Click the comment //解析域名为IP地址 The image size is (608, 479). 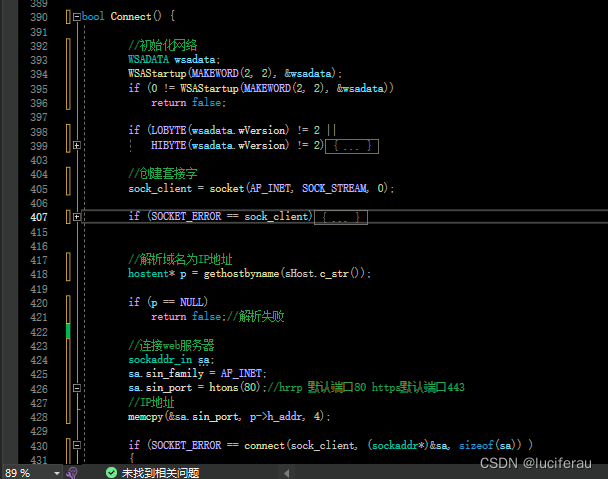coord(180,259)
